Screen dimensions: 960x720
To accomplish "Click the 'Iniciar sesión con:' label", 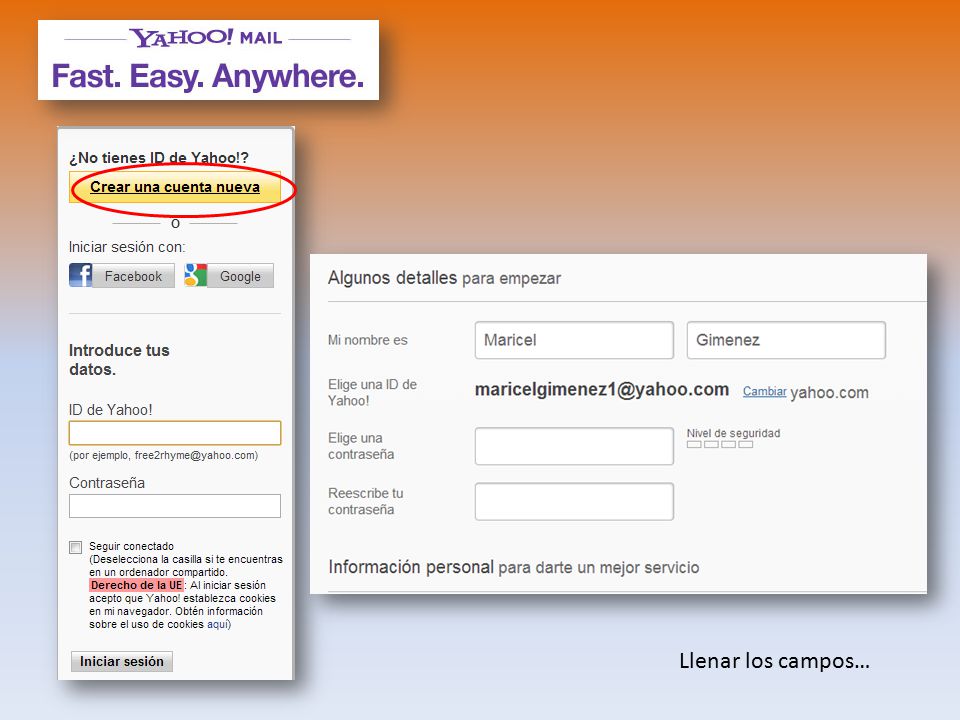I will point(127,247).
